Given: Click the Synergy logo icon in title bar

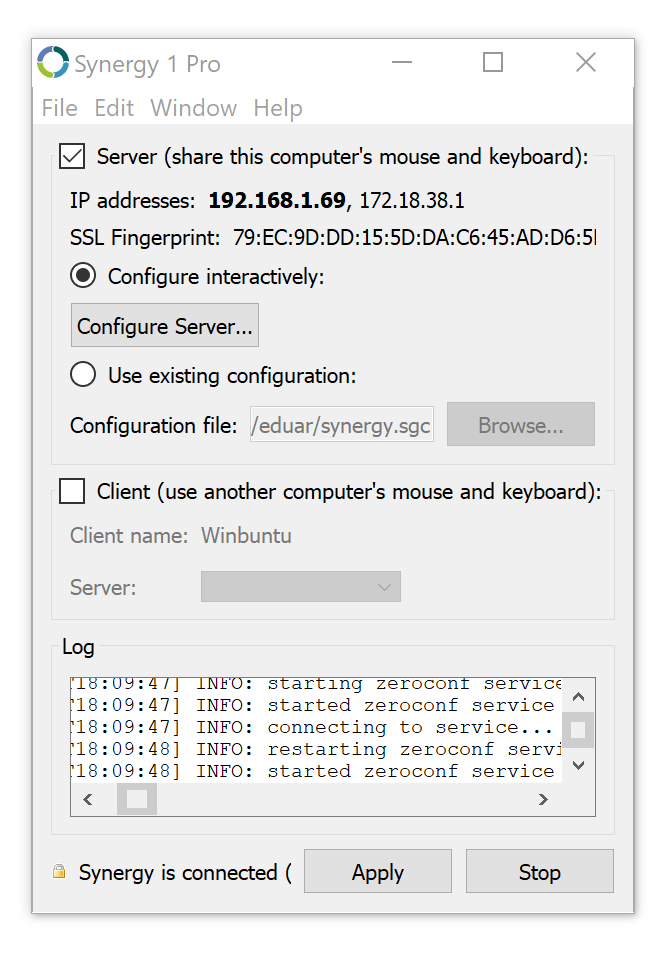Looking at the screenshot, I should click(x=53, y=63).
